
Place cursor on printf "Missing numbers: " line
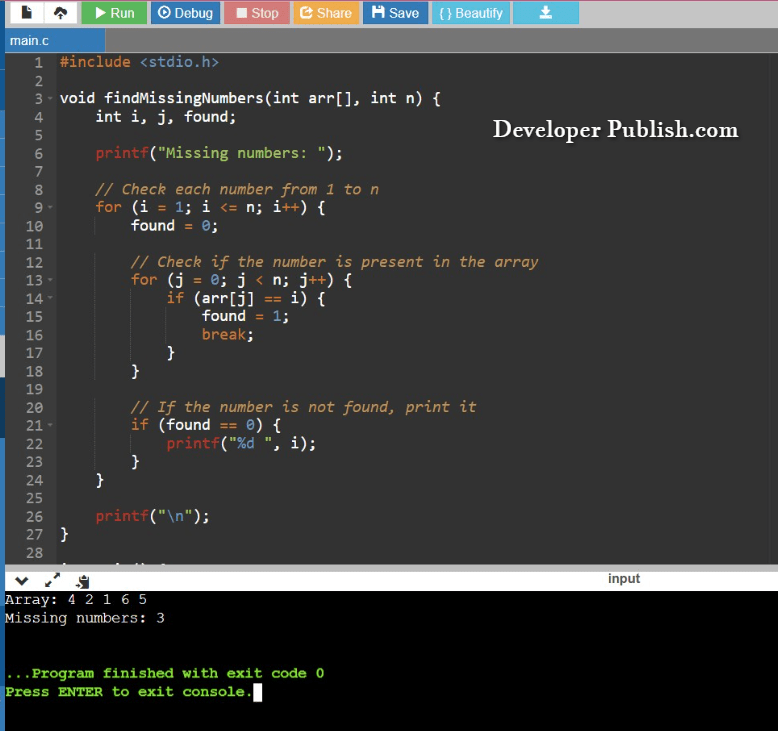(219, 153)
